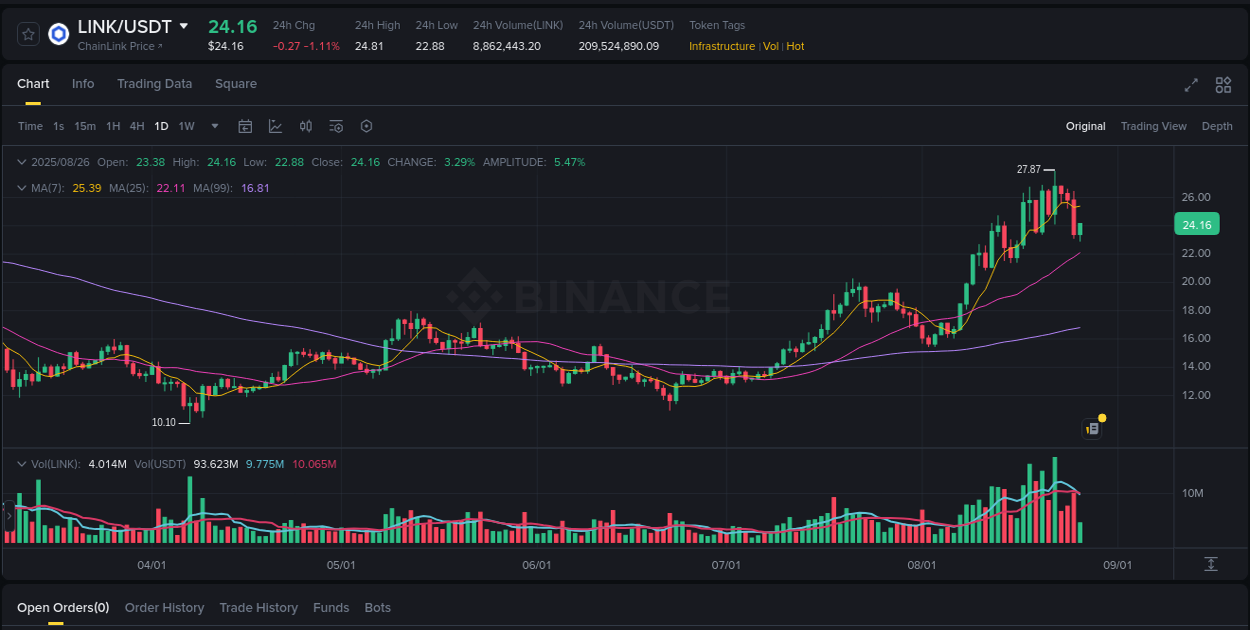The image size is (1250, 630).
Task: Switch the chart to Depth view
Action: coord(1217,126)
